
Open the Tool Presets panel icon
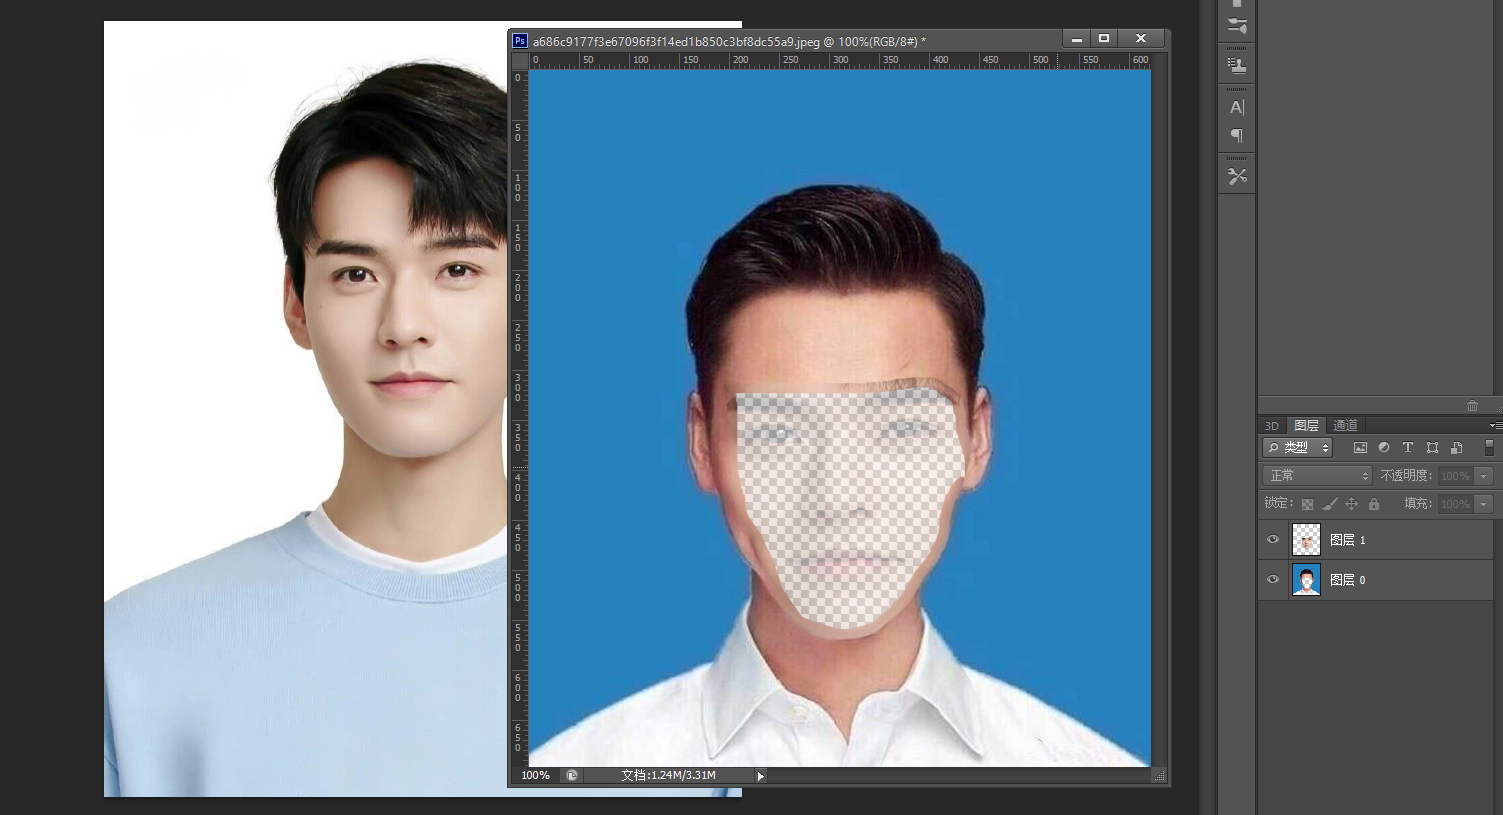point(1237,177)
